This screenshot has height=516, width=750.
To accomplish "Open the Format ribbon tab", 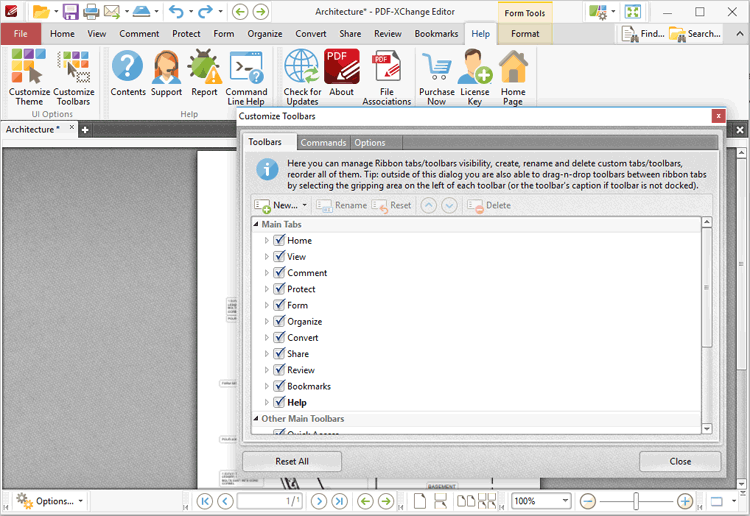I will [525, 34].
